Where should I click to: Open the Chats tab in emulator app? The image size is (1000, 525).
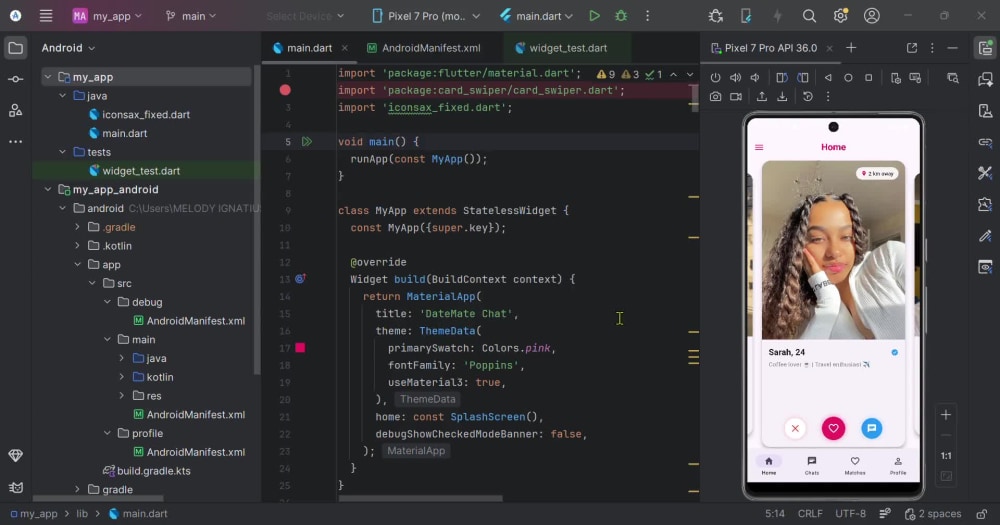pyautogui.click(x=812, y=466)
